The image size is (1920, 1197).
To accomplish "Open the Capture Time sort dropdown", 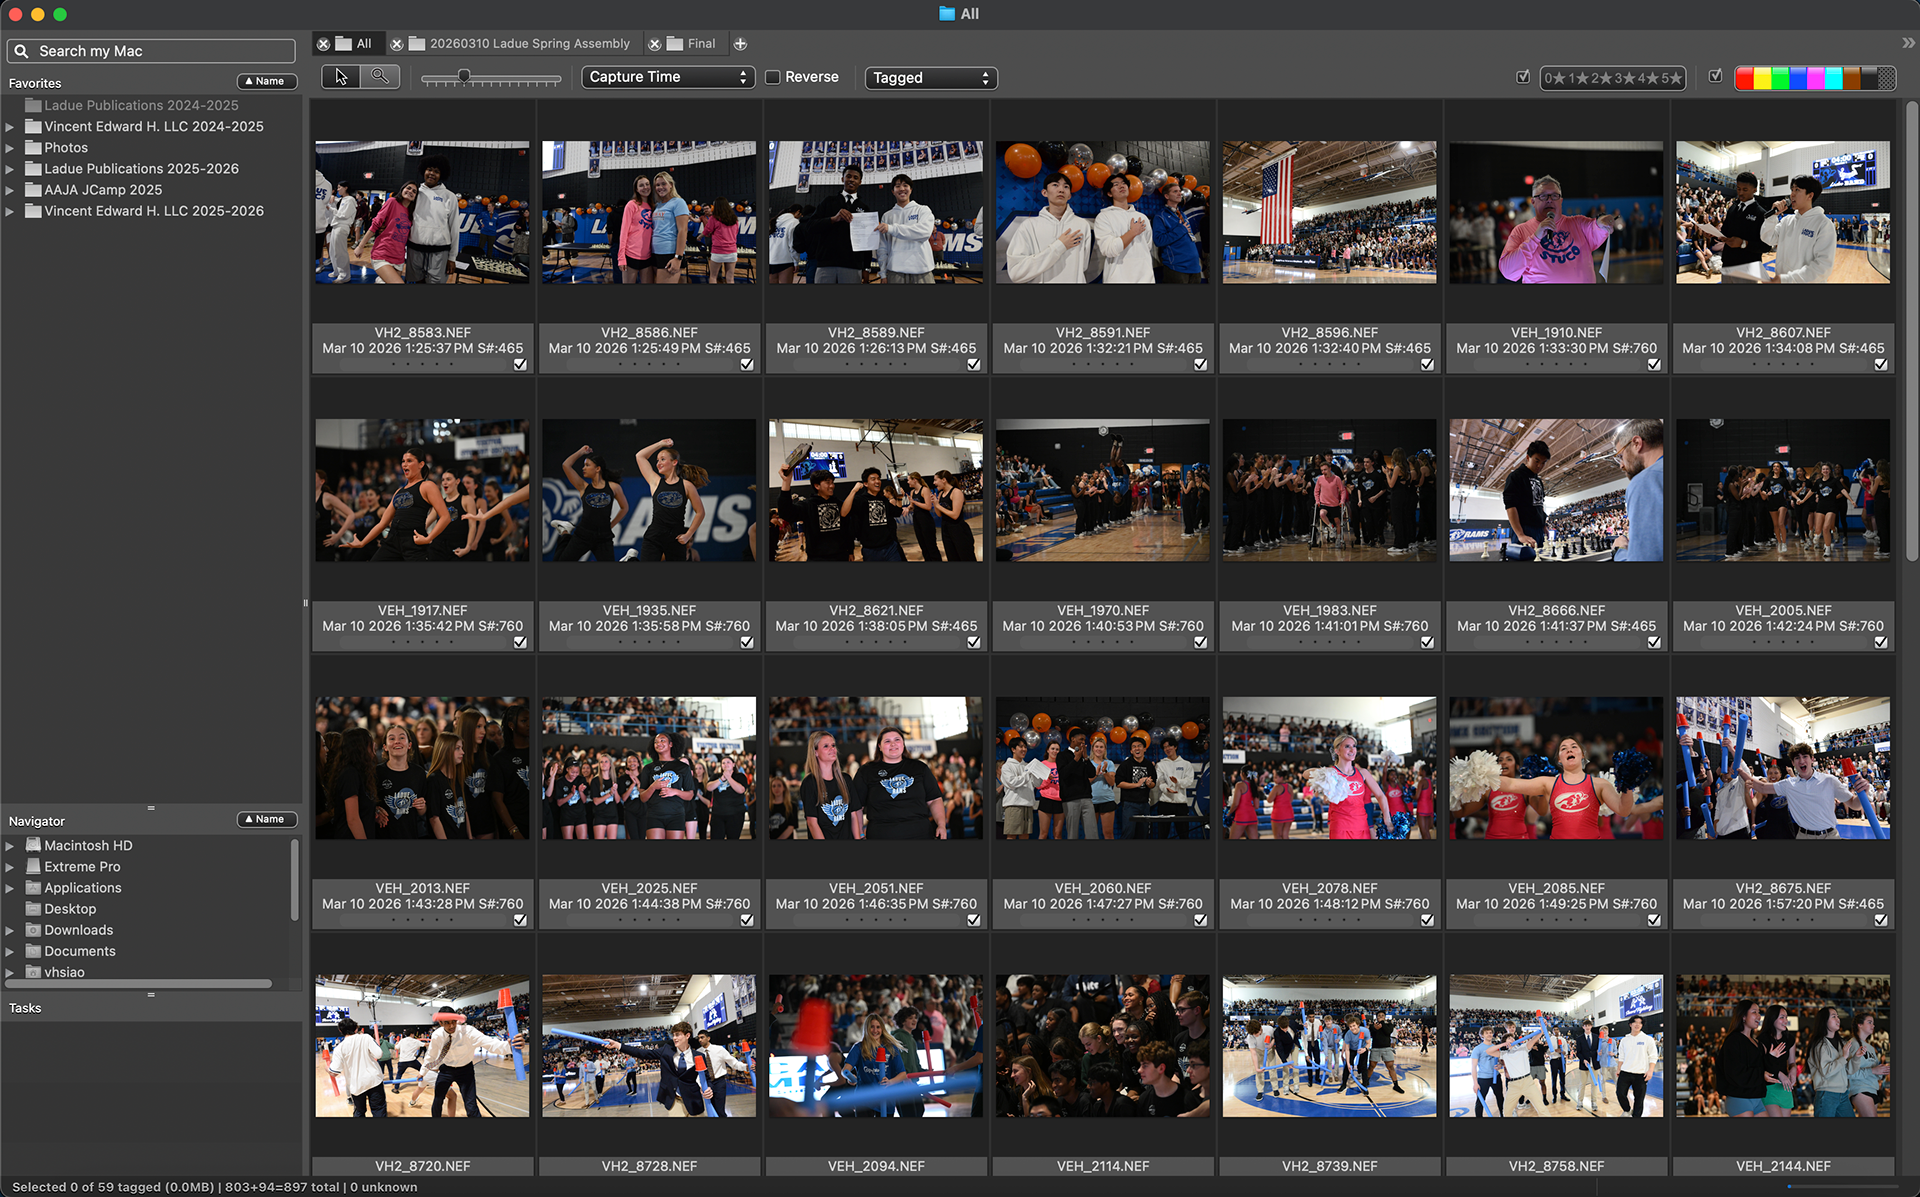I will [667, 77].
